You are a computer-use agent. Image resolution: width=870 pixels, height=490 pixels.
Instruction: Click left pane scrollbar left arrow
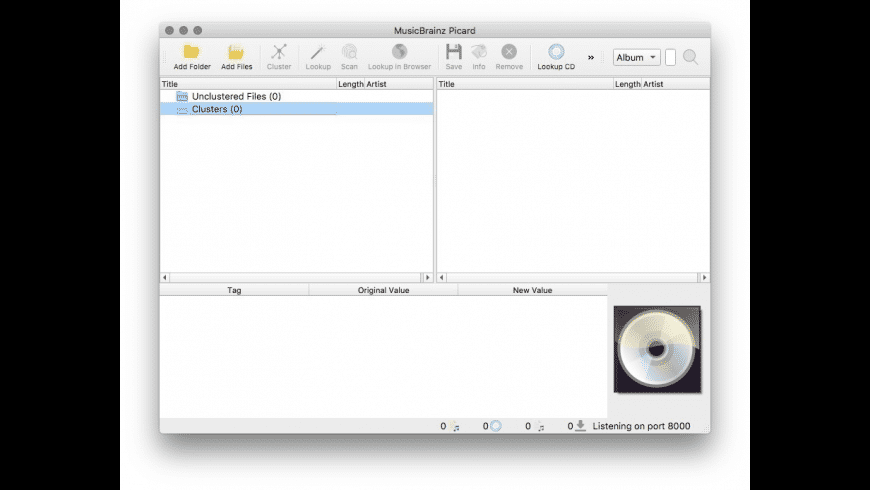pos(165,277)
